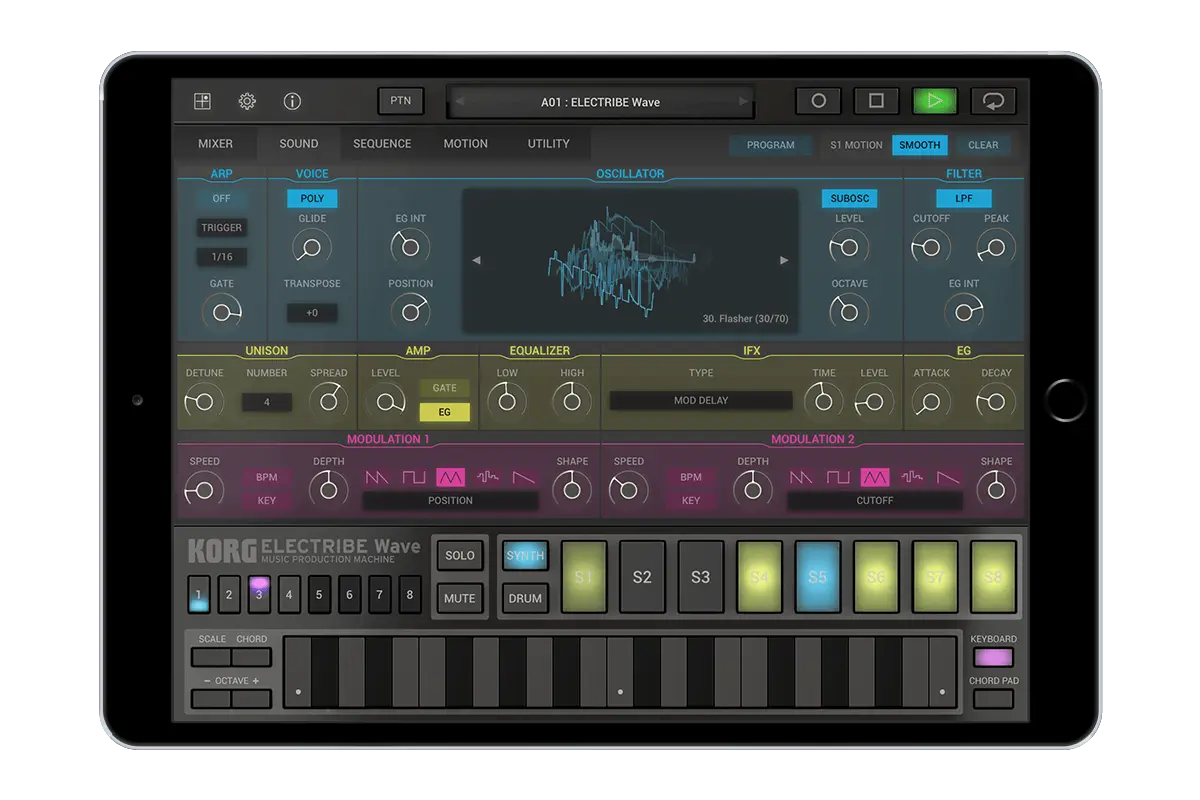1200x800 pixels.
Task: Select square waveform in Modulation 2
Action: click(838, 477)
